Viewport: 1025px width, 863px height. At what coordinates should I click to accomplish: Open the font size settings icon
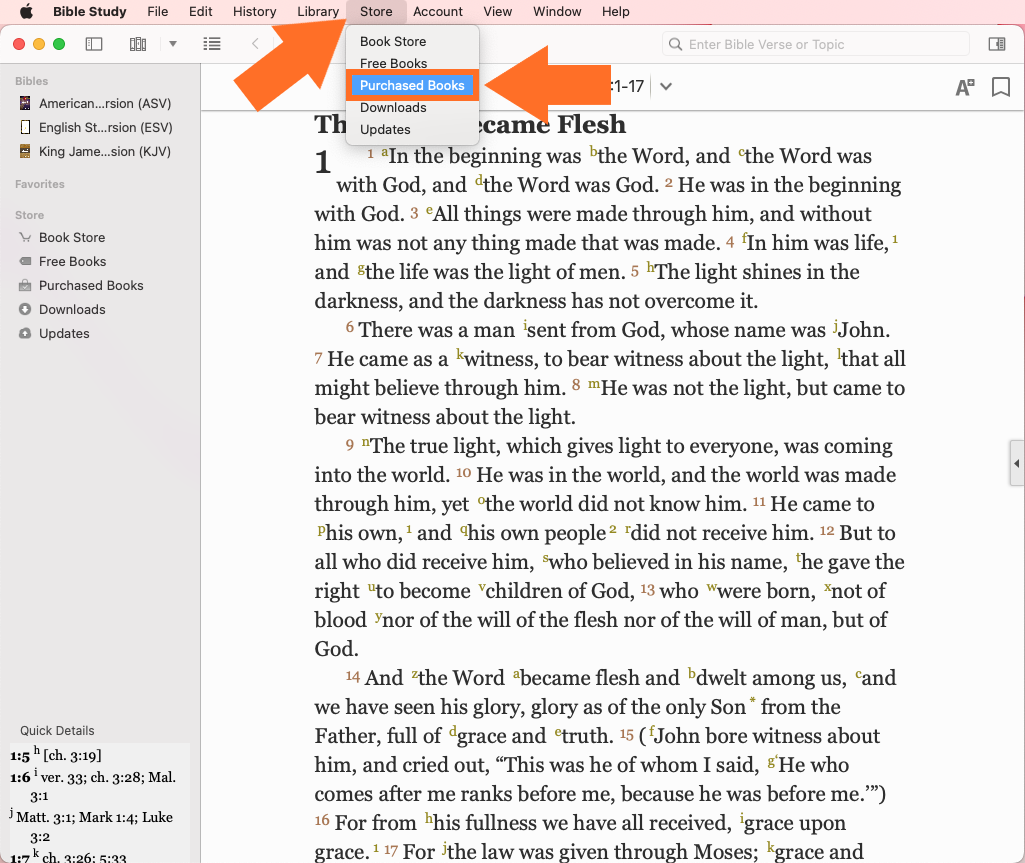pyautogui.click(x=964, y=87)
